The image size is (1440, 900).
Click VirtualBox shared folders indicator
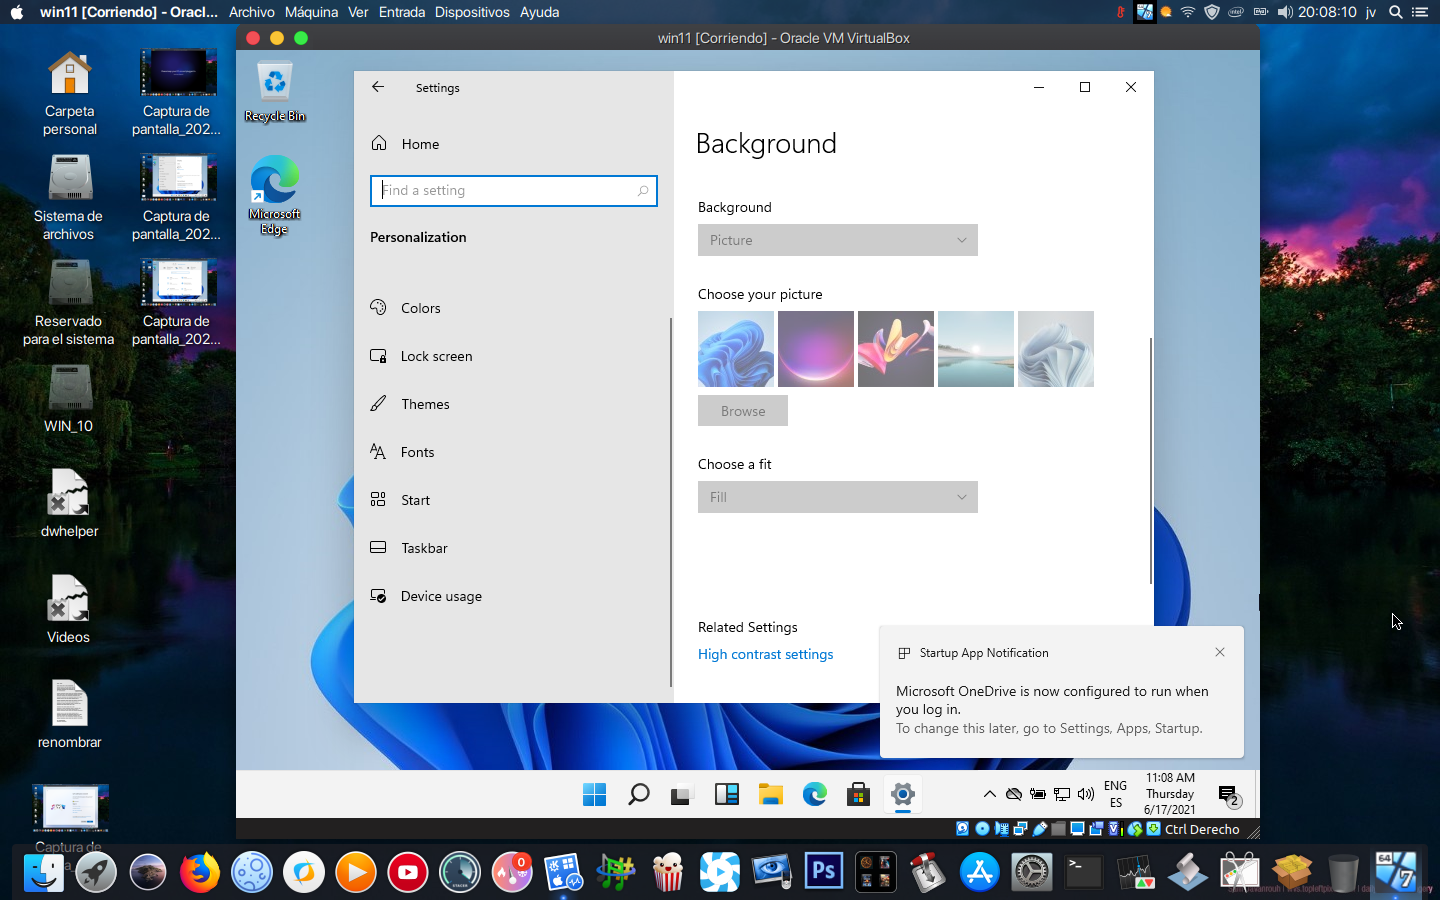tap(1058, 829)
